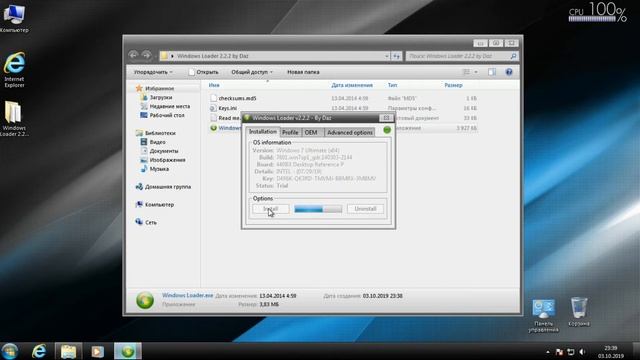Click the Install button
The width and height of the screenshot is (640, 360).
point(271,209)
